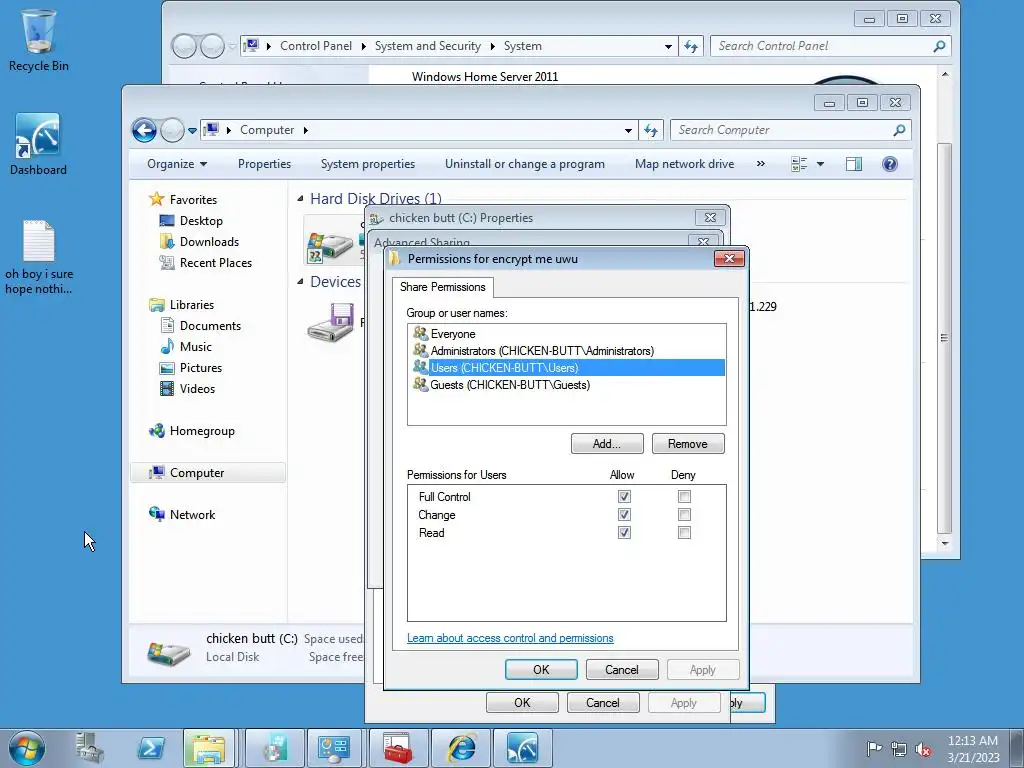Click the Windows Start orb
Viewport: 1024px width, 768px height.
pyautogui.click(x=26, y=748)
